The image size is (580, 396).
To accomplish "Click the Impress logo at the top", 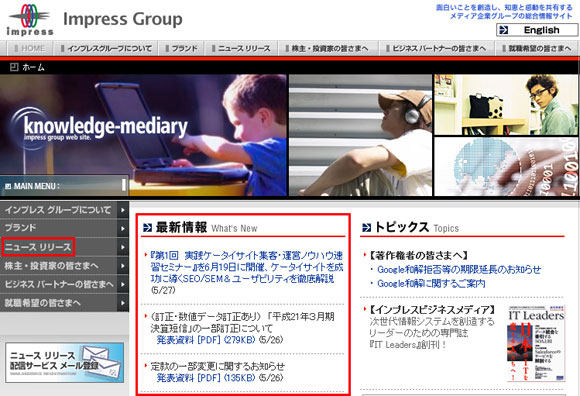I will [x=30, y=20].
